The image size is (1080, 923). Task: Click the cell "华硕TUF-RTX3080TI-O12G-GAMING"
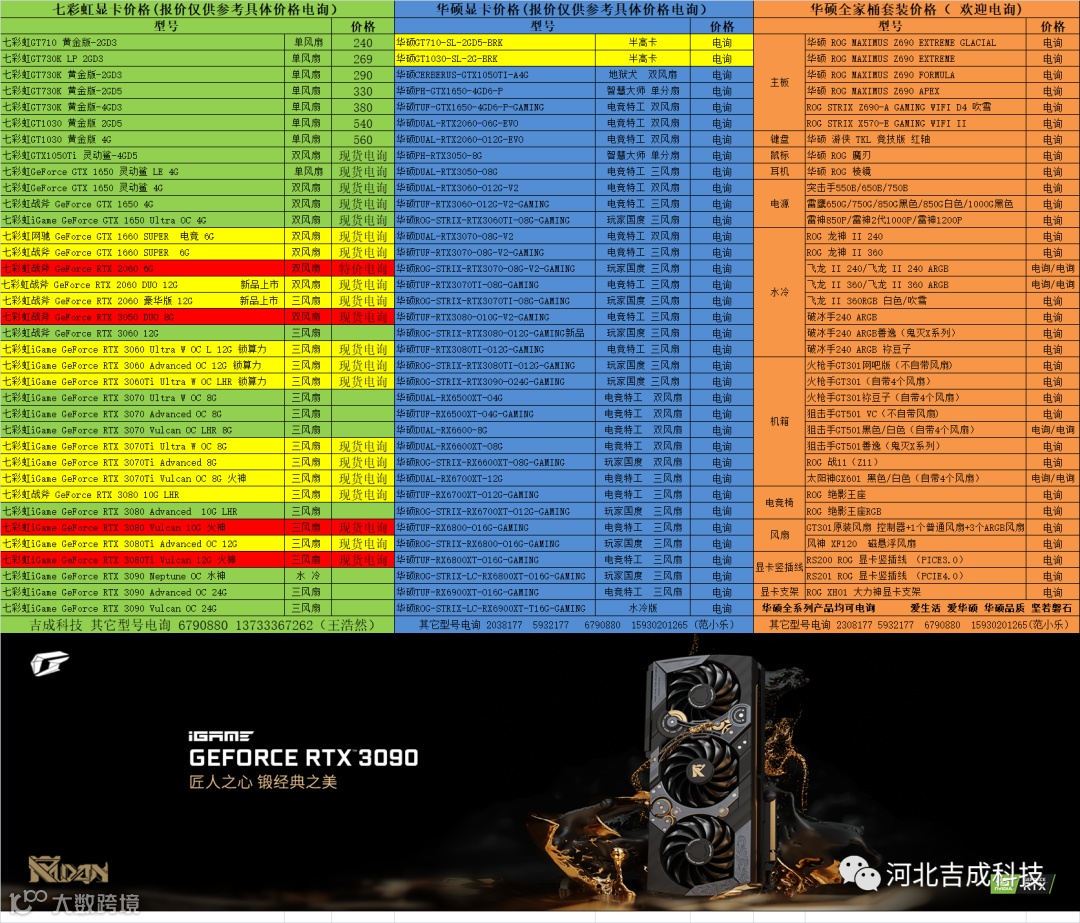click(495, 350)
